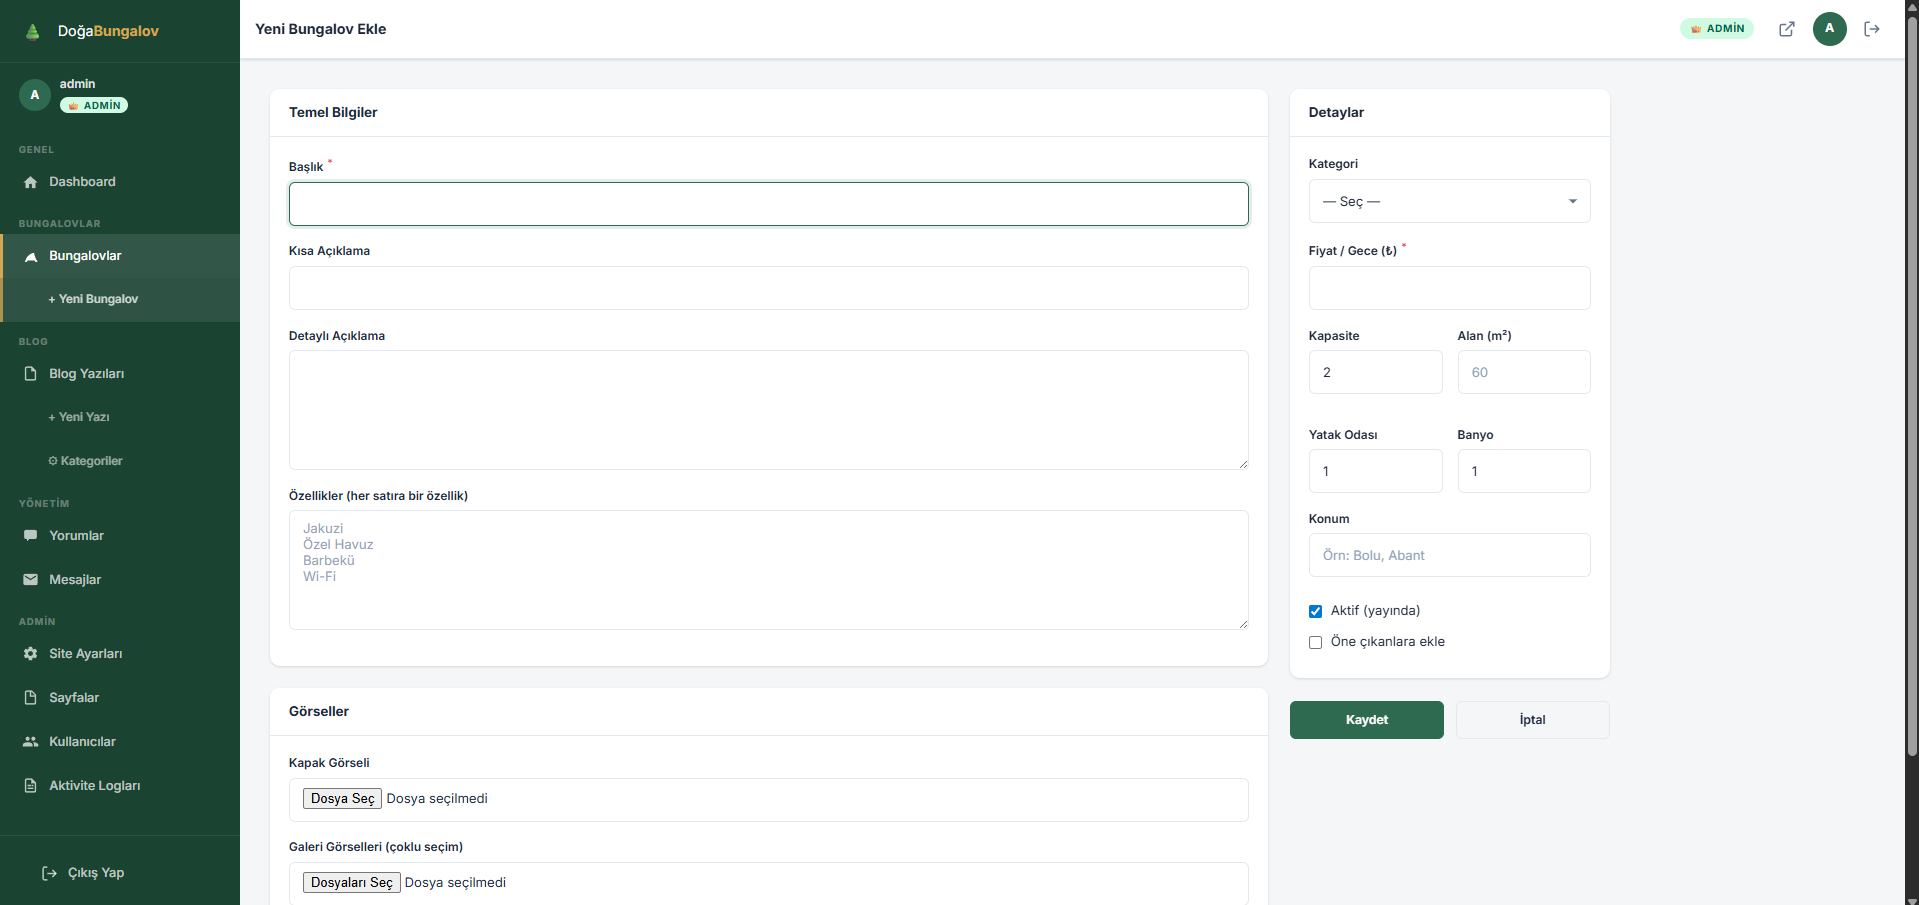Click the Kullanıcılar people icon
This screenshot has width=1919, height=905.
point(31,742)
